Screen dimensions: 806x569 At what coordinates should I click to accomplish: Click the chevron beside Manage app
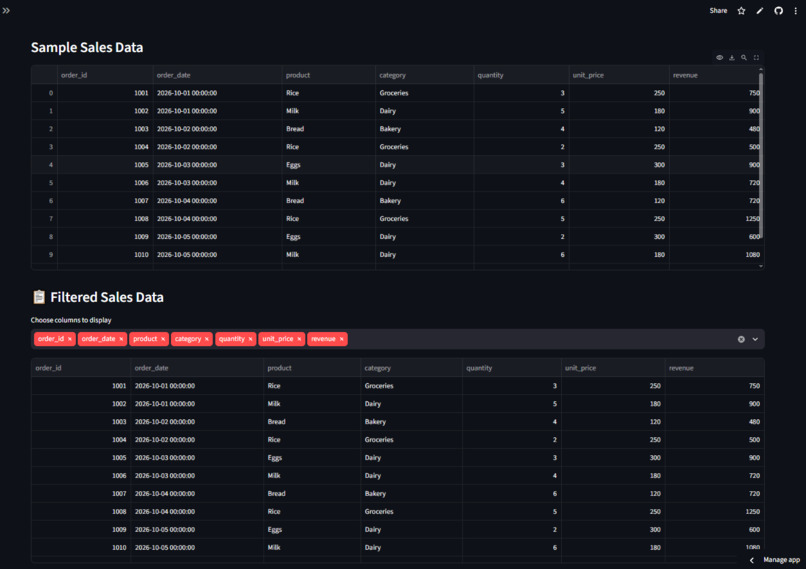point(752,560)
